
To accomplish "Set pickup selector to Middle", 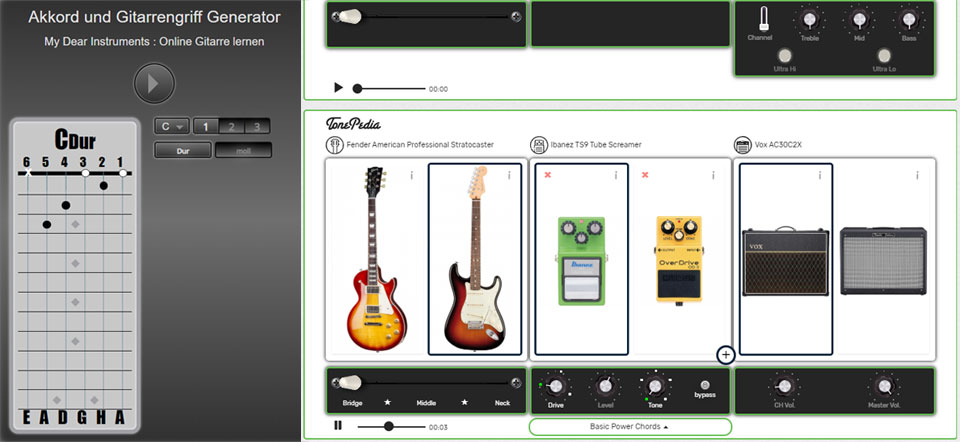I will 426,403.
